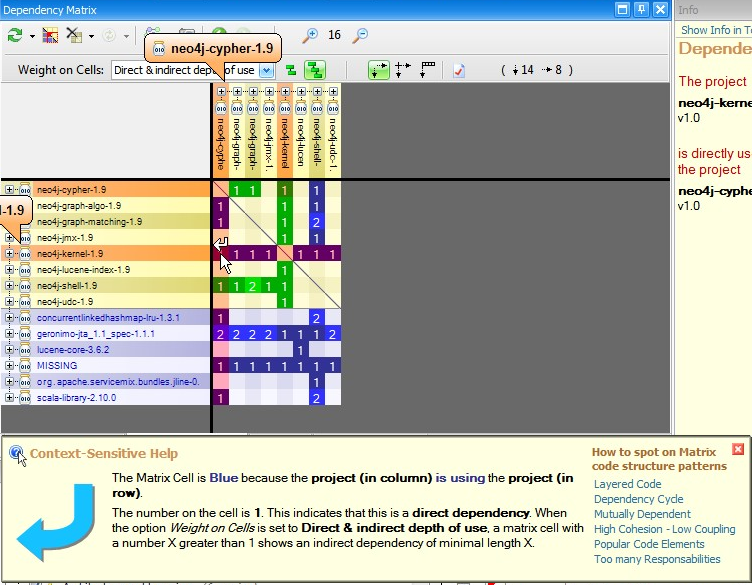
Task: Expand the neo4j-cypher column header
Action: tap(221, 91)
